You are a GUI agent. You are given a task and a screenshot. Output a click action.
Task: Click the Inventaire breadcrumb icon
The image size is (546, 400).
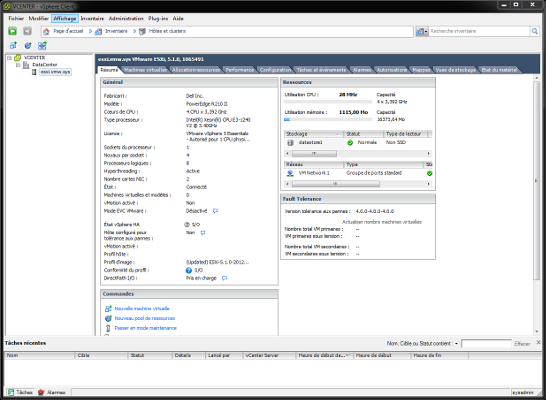[x=99, y=31]
